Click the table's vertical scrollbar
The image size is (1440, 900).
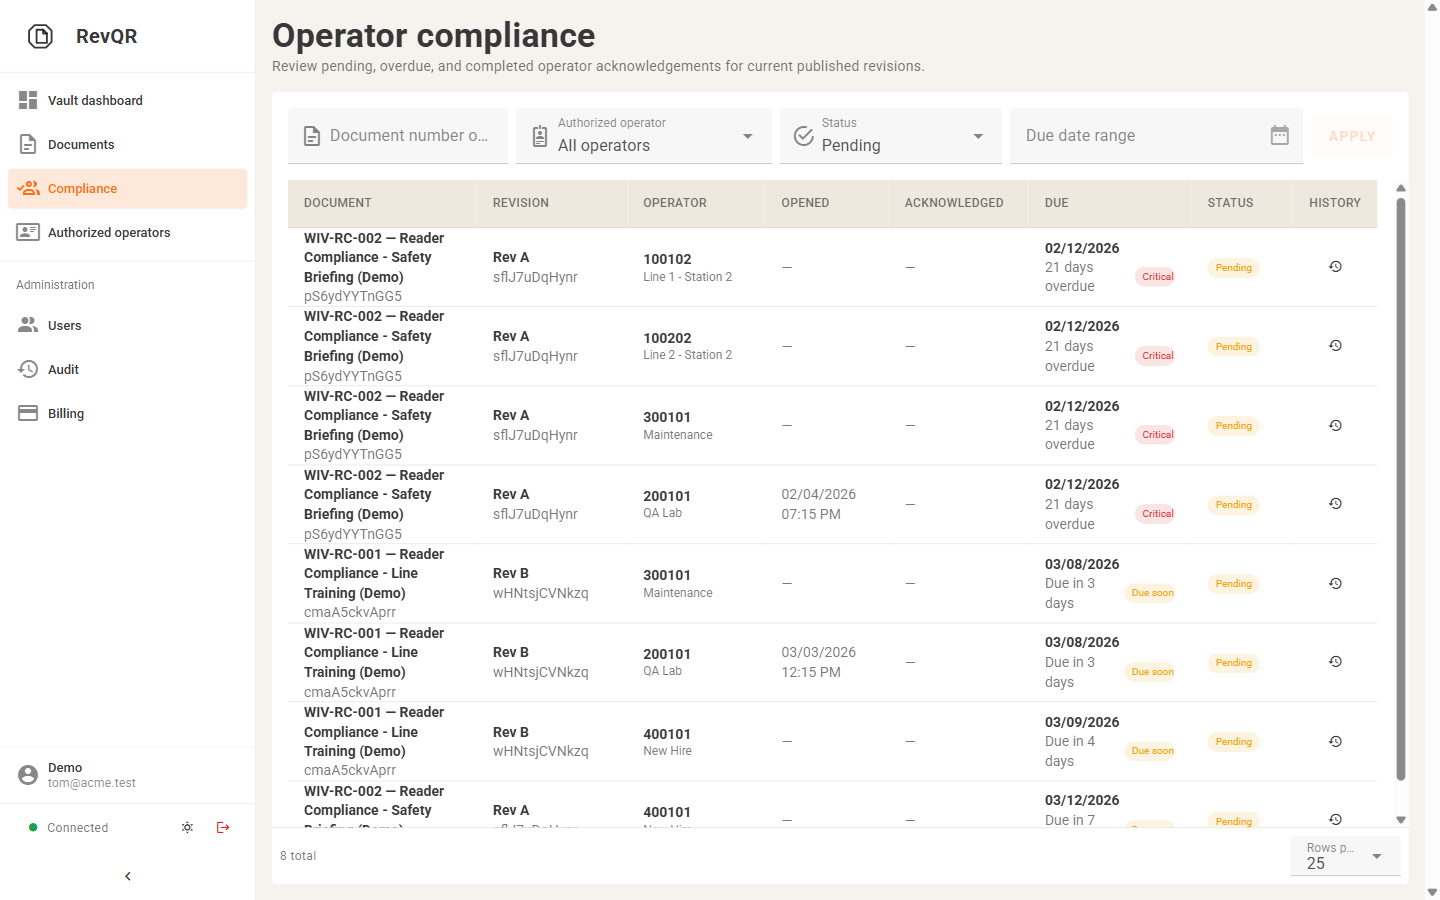[1401, 488]
